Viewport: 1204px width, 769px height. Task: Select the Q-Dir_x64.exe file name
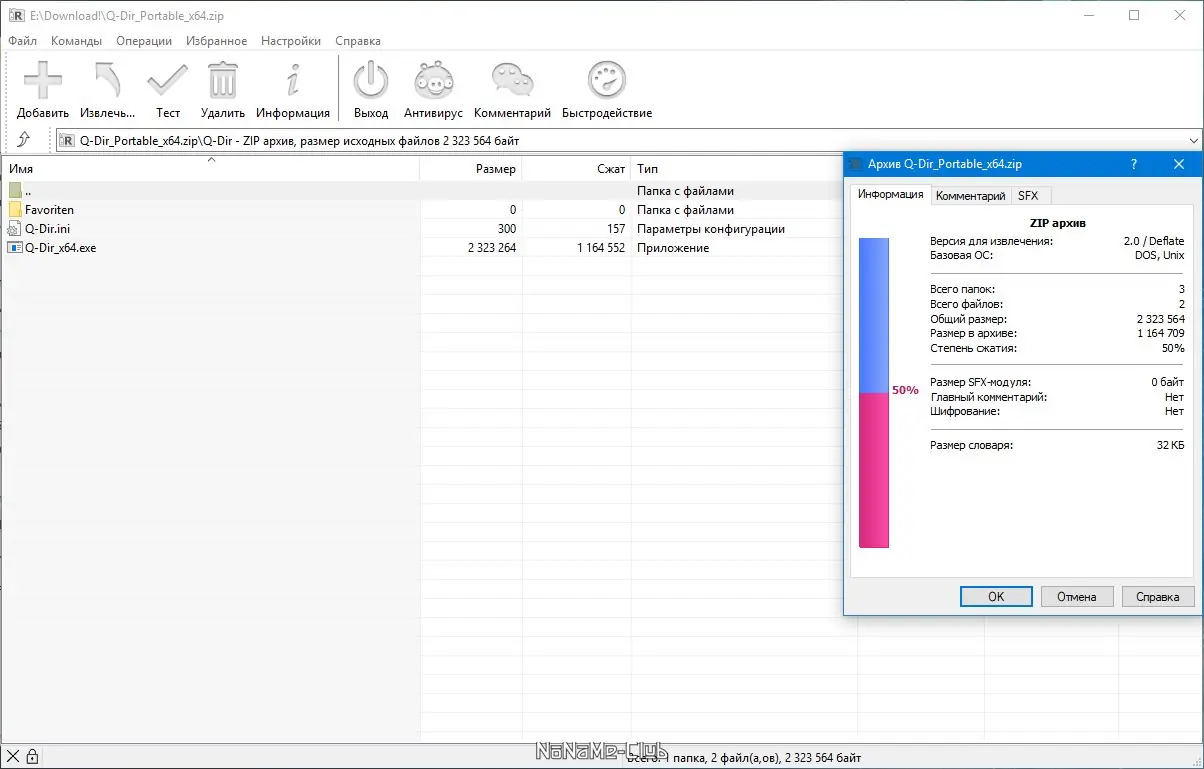click(x=60, y=248)
